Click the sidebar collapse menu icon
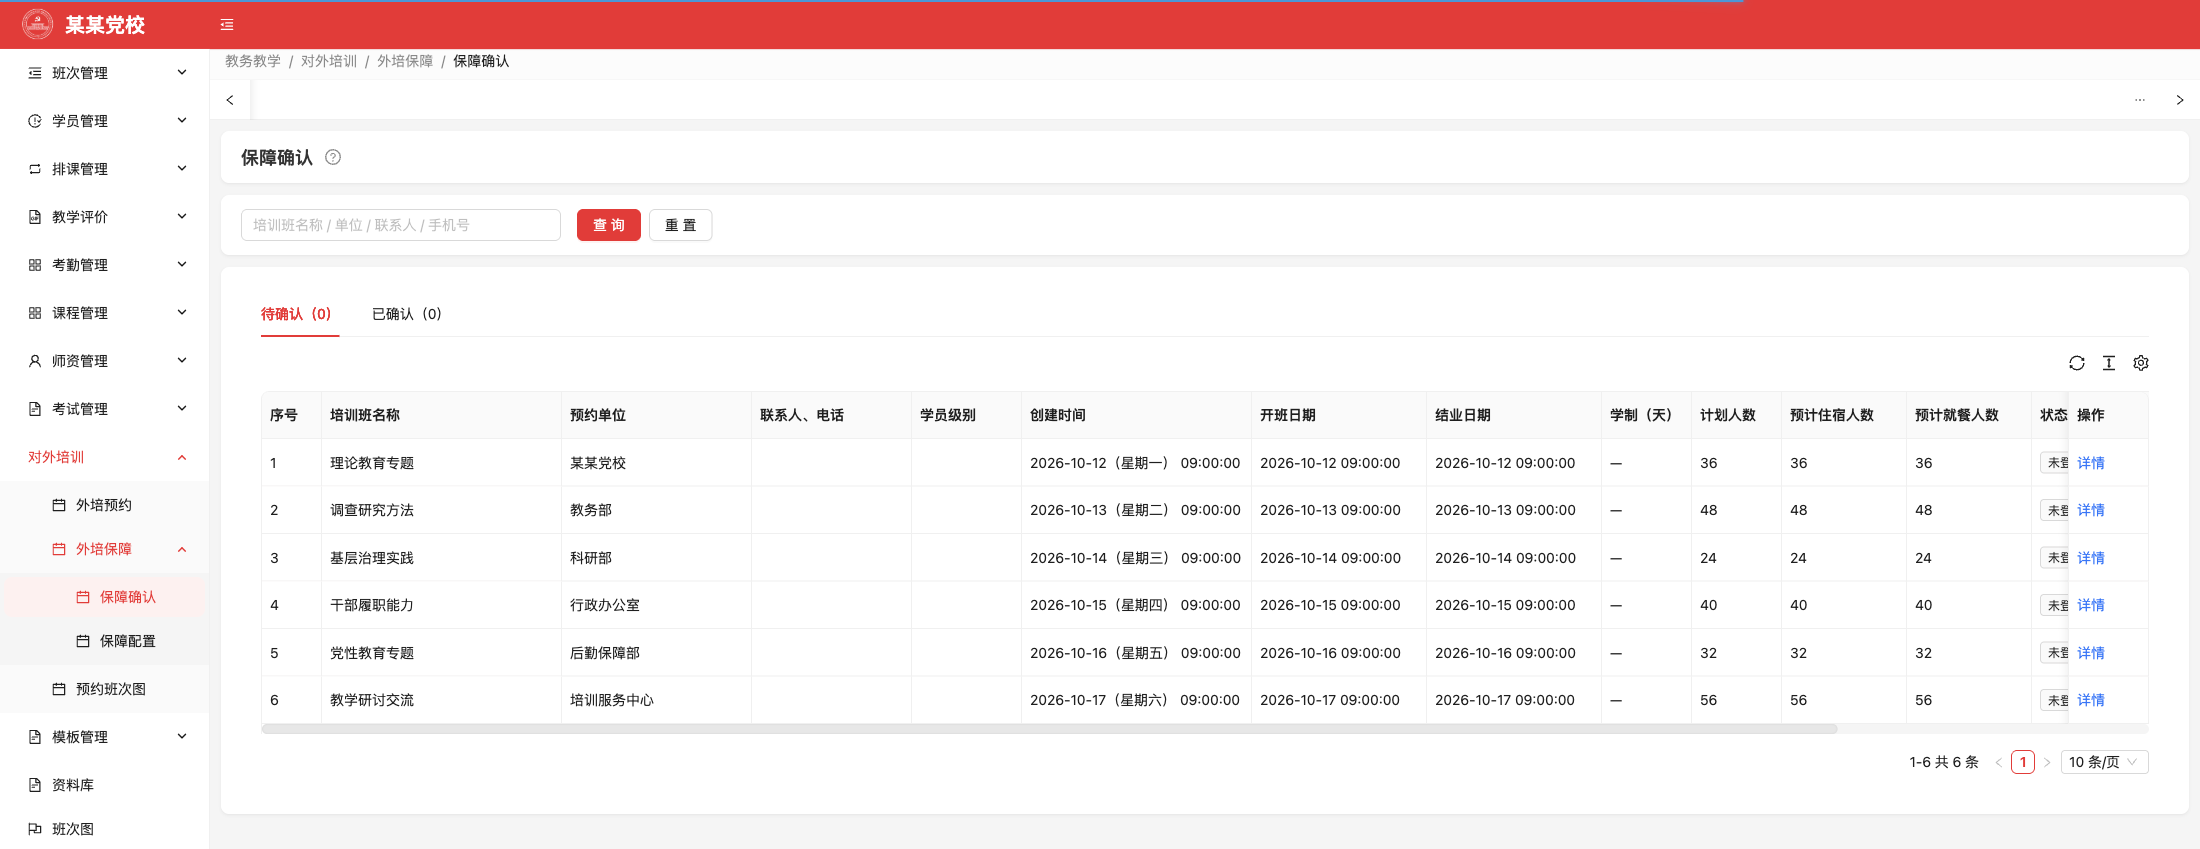Viewport: 2200px width, 849px height. point(227,25)
